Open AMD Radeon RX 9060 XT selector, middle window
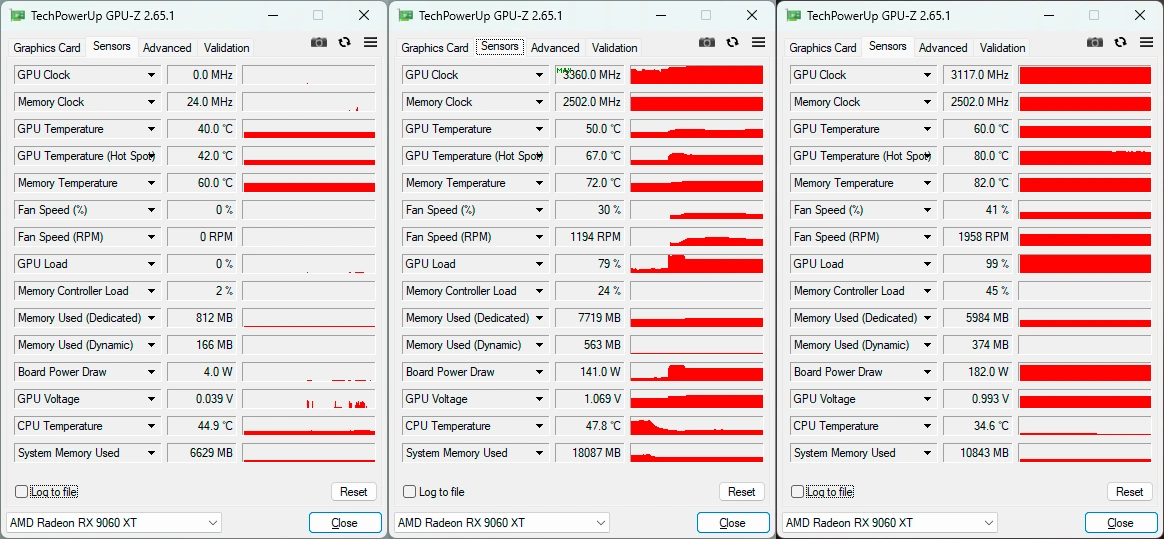Viewport: 1164px width, 539px height. point(502,523)
